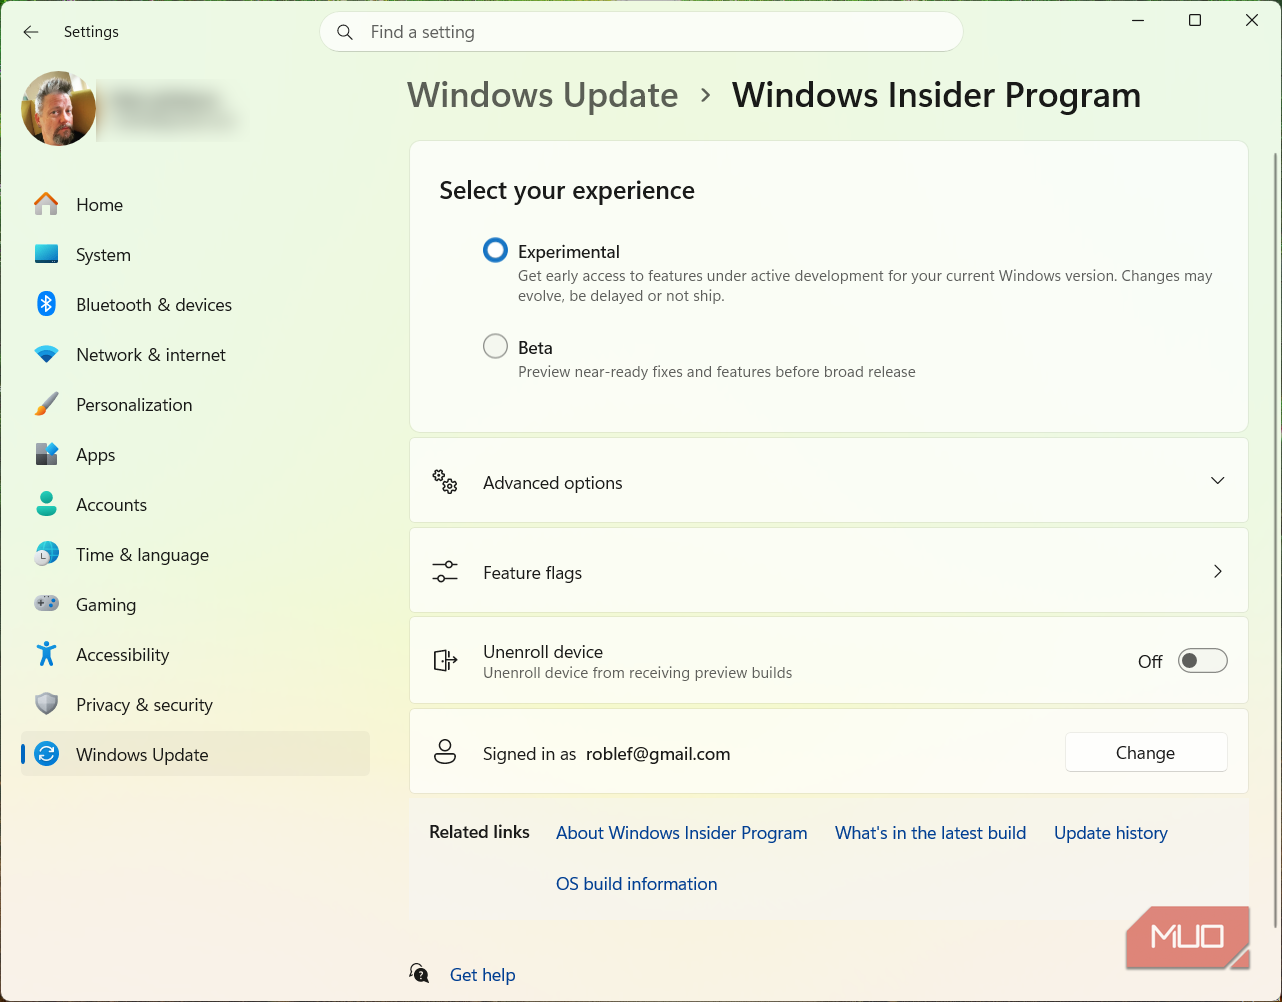
Task: Click the Accounts person icon
Action: coord(46,504)
